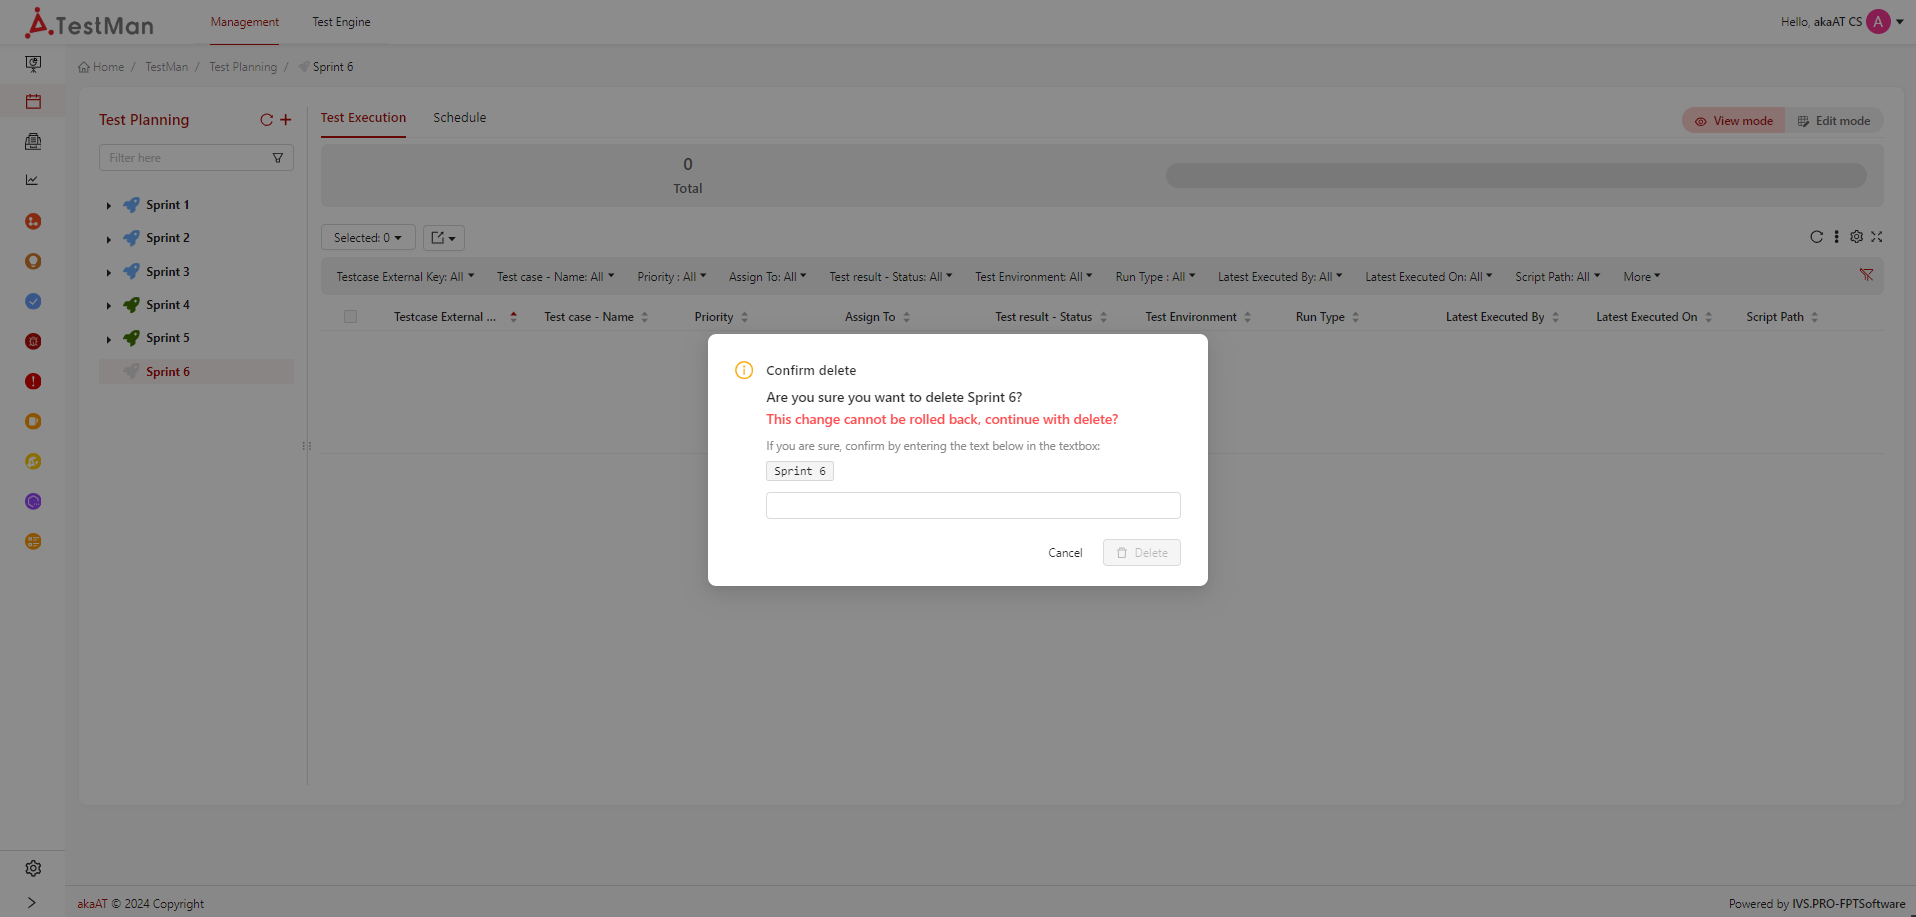Click the Delete button in dialog
Screen dimensions: 1916x917
pos(1142,553)
